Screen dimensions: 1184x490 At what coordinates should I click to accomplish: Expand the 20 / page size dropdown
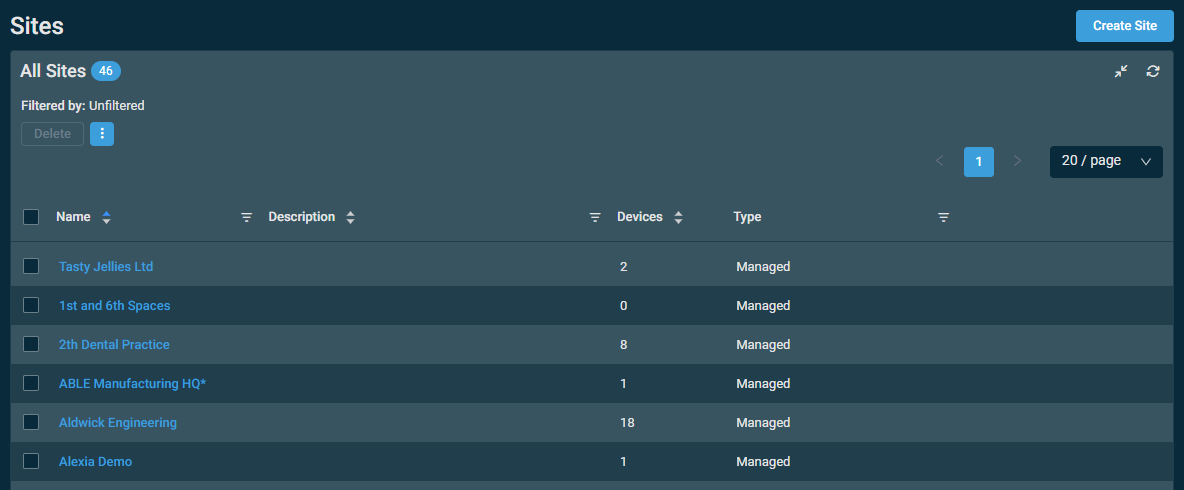pos(1106,161)
